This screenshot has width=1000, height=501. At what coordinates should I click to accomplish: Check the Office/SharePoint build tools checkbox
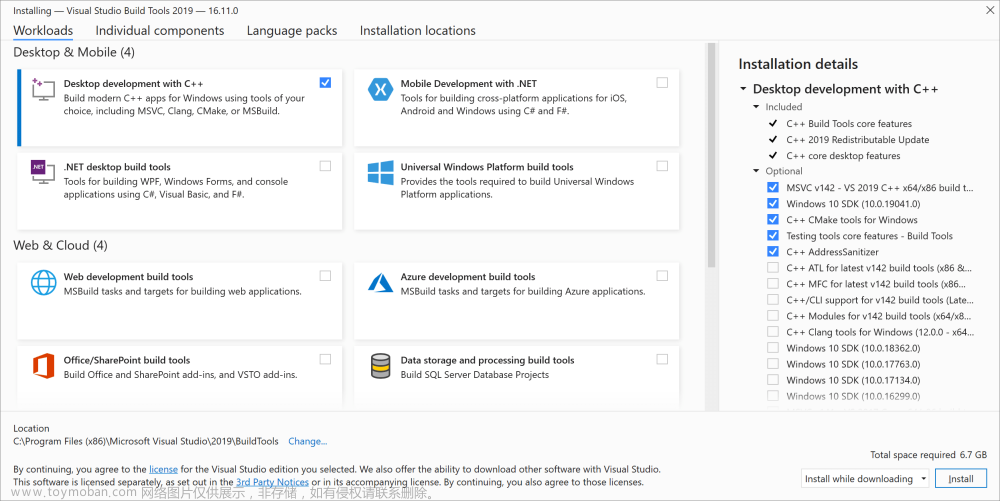(x=325, y=359)
